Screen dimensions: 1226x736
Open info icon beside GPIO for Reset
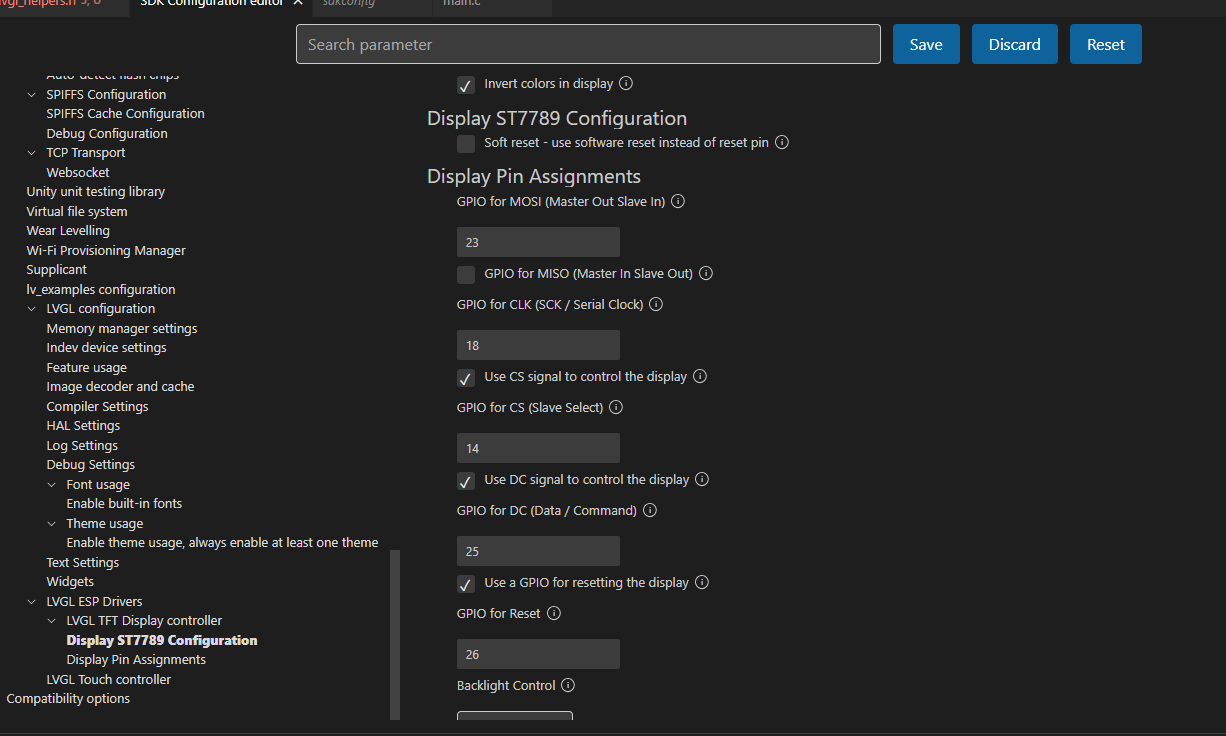[553, 614]
